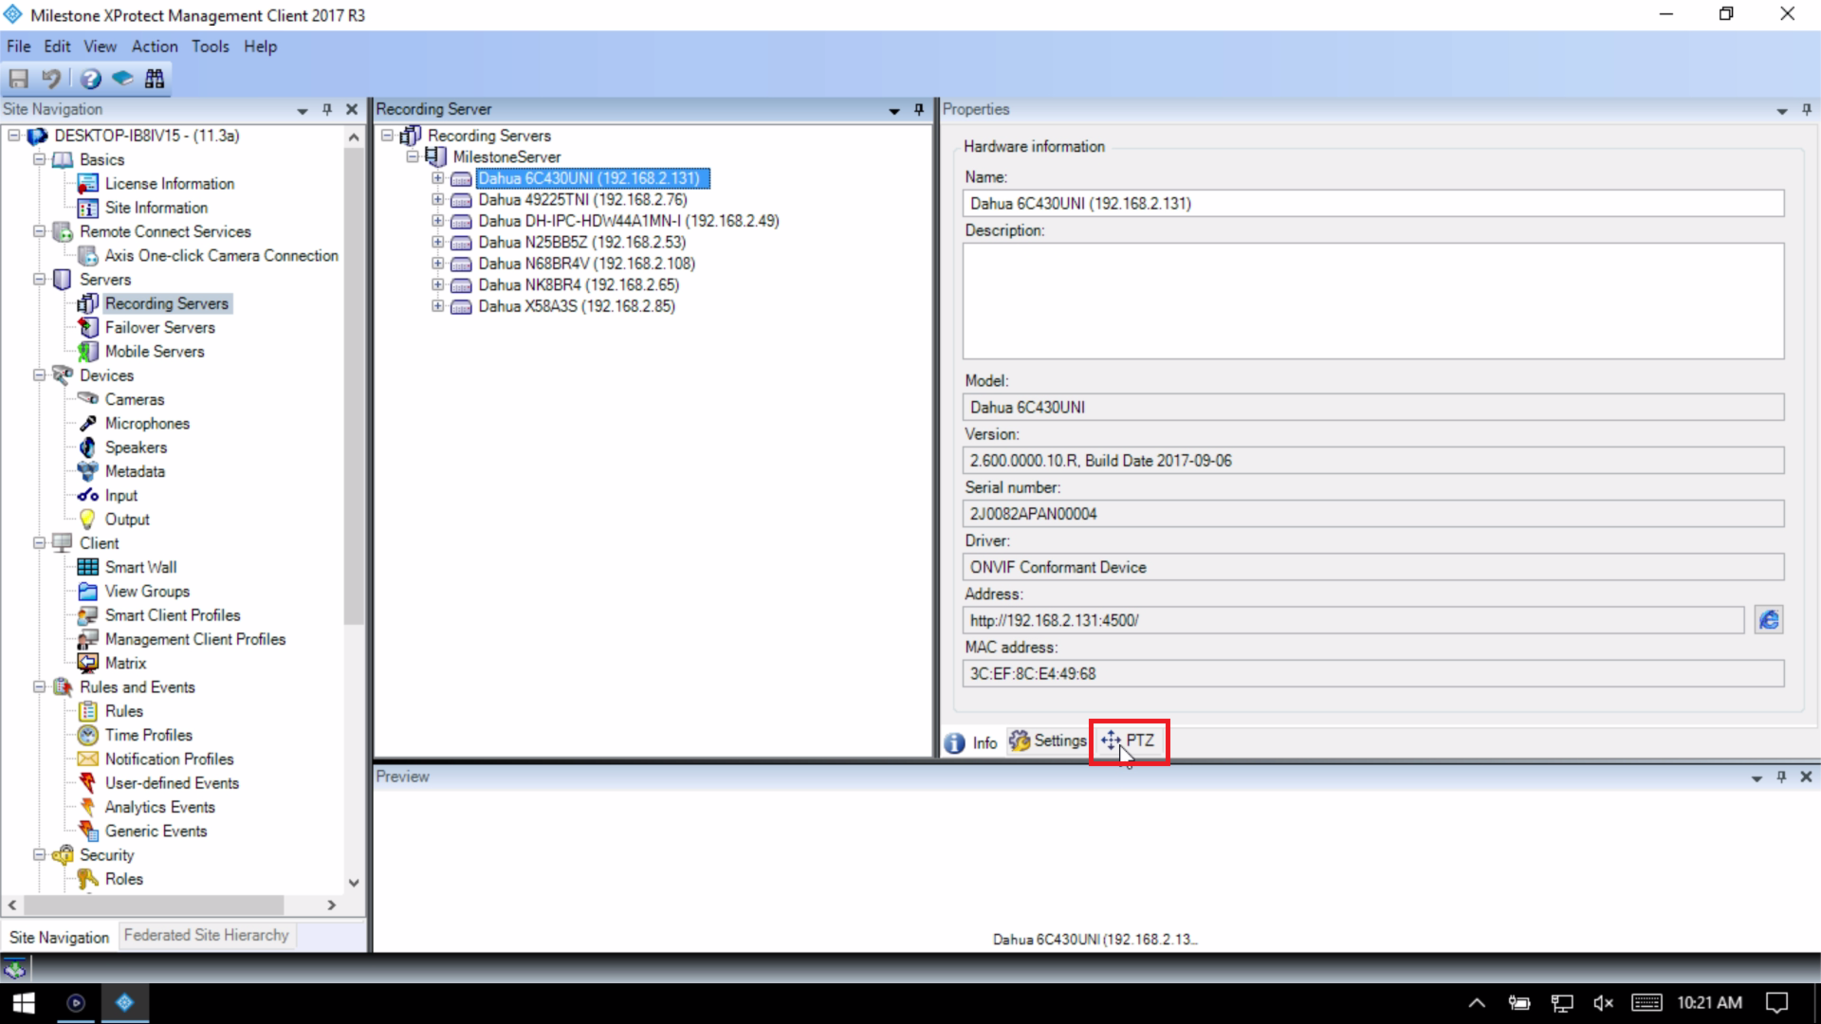Toggle pin on Site Navigation panel
Image resolution: width=1821 pixels, height=1024 pixels.
[x=327, y=109]
